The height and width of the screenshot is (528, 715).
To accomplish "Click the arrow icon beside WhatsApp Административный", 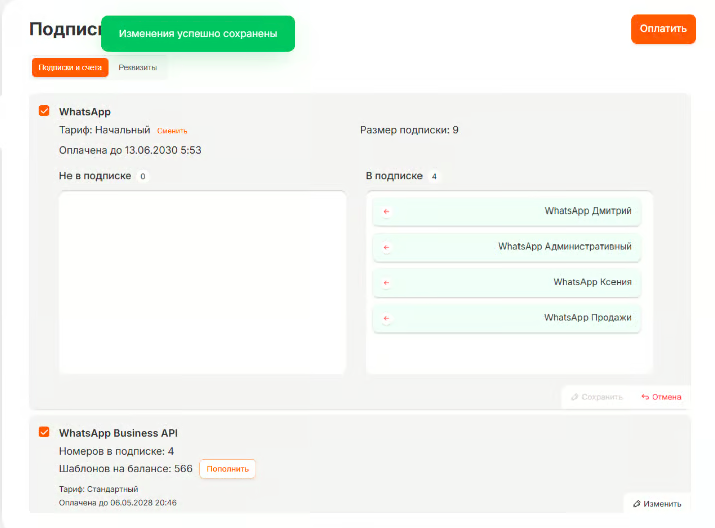I will [x=386, y=247].
